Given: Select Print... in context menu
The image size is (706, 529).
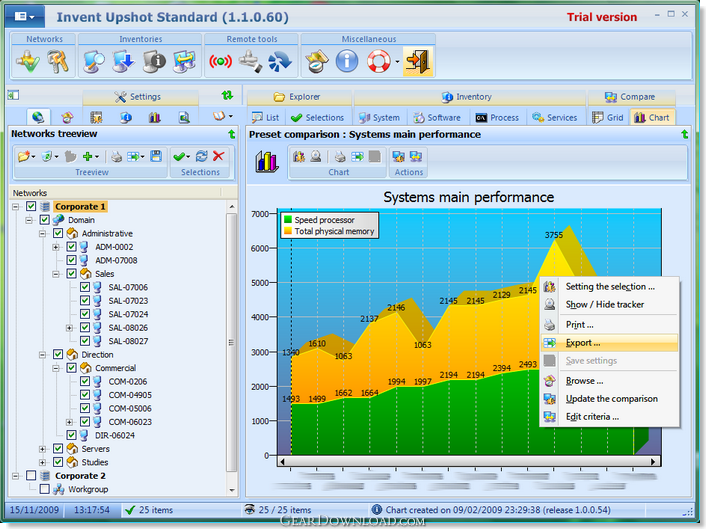Looking at the screenshot, I should click(x=609, y=325).
